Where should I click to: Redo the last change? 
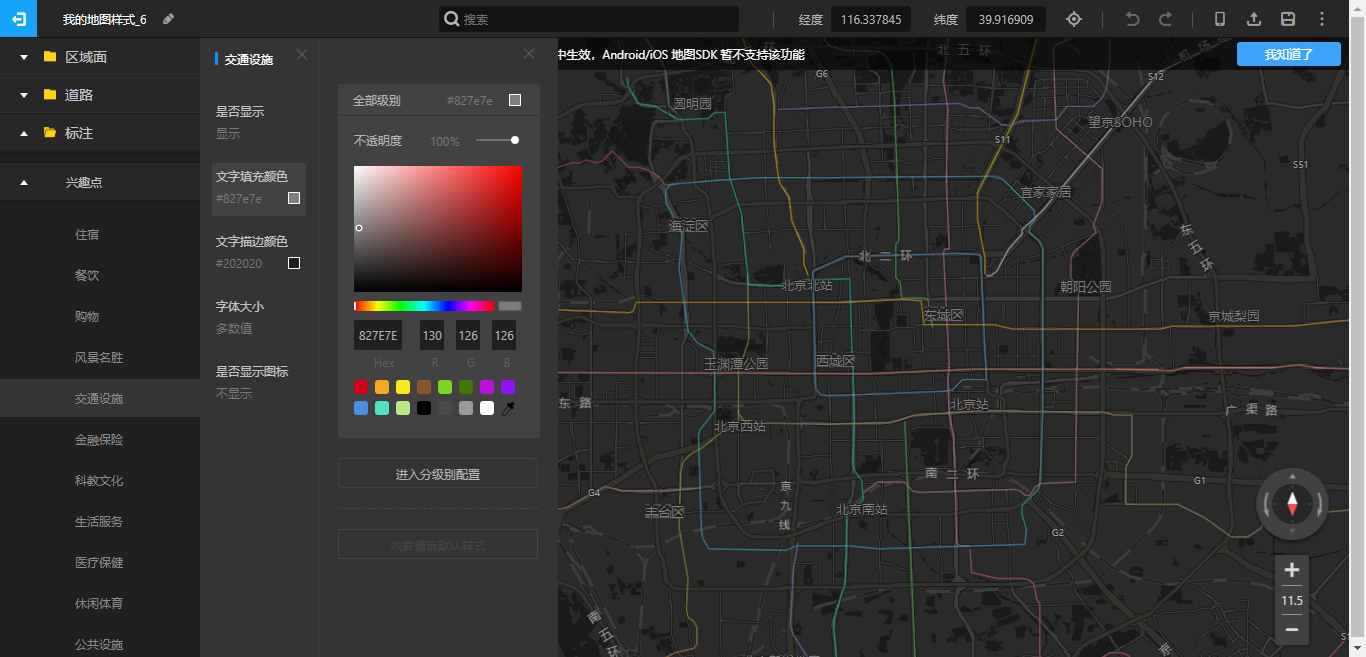(x=1165, y=19)
